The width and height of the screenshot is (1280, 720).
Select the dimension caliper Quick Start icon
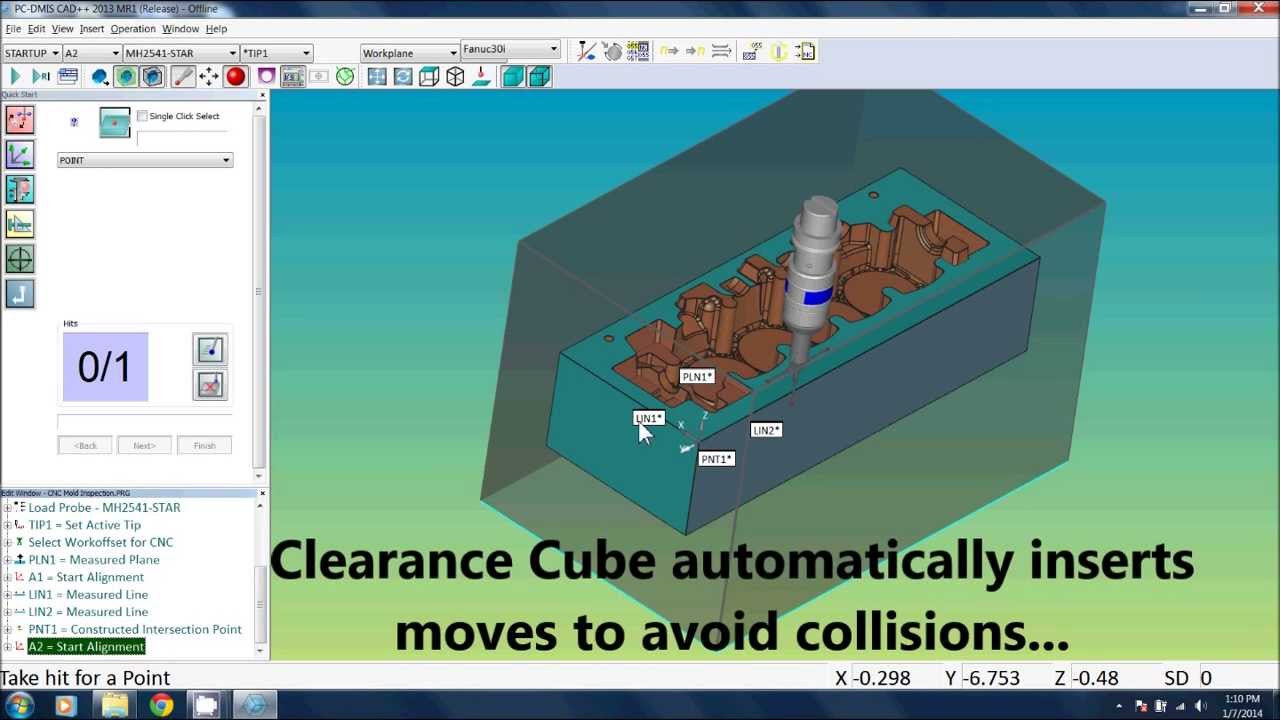tap(19, 189)
